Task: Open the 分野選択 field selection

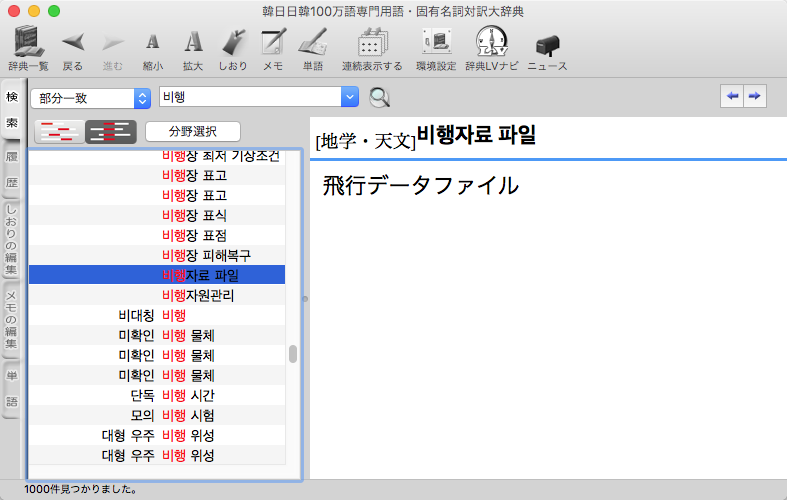Action: coord(193,132)
